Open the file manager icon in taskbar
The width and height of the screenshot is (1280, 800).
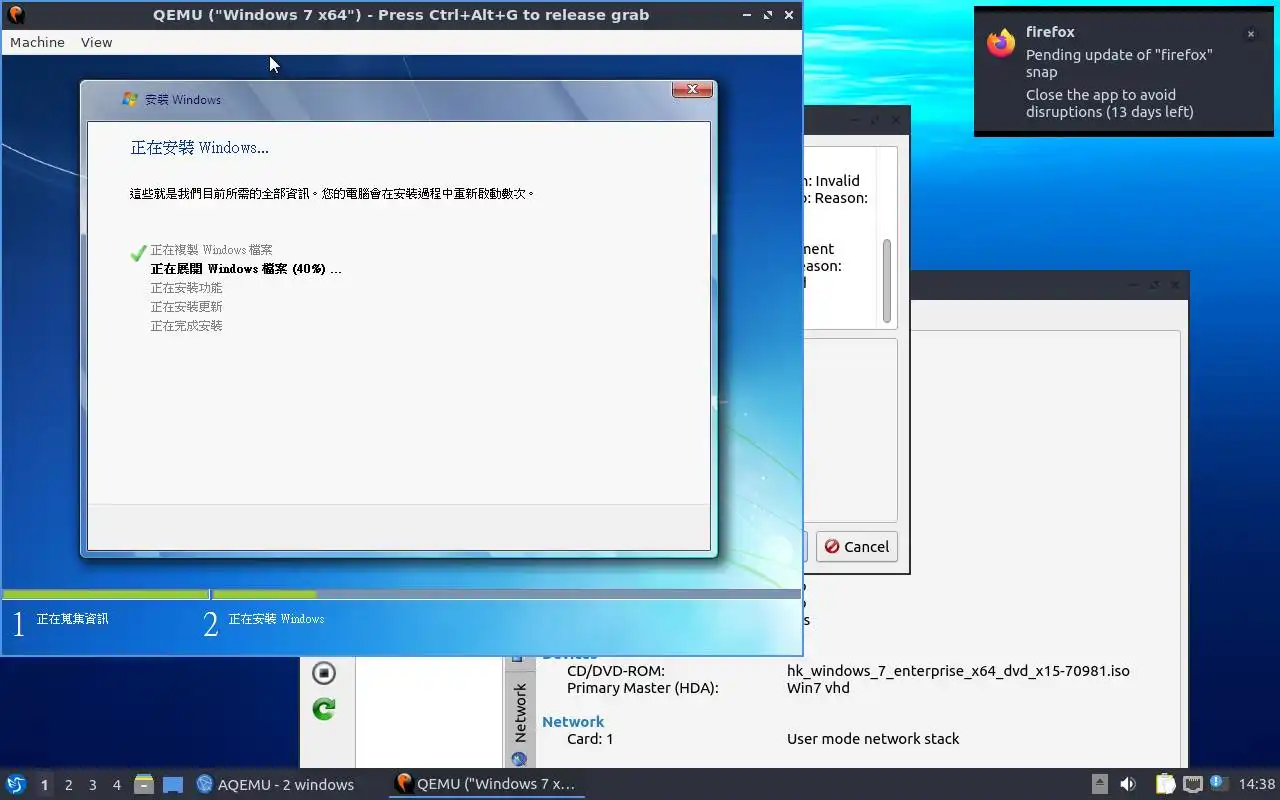pos(144,784)
